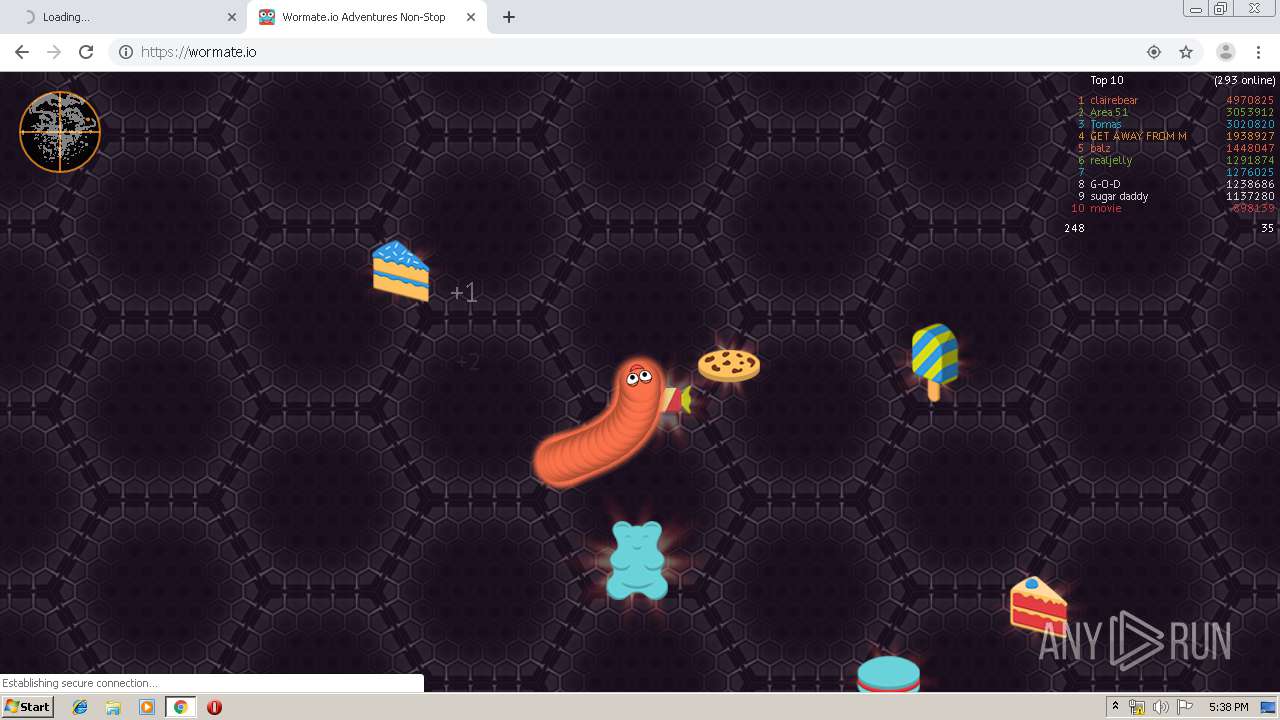Minimize the Chrome window
Image resolution: width=1280 pixels, height=720 pixels.
[1195, 9]
